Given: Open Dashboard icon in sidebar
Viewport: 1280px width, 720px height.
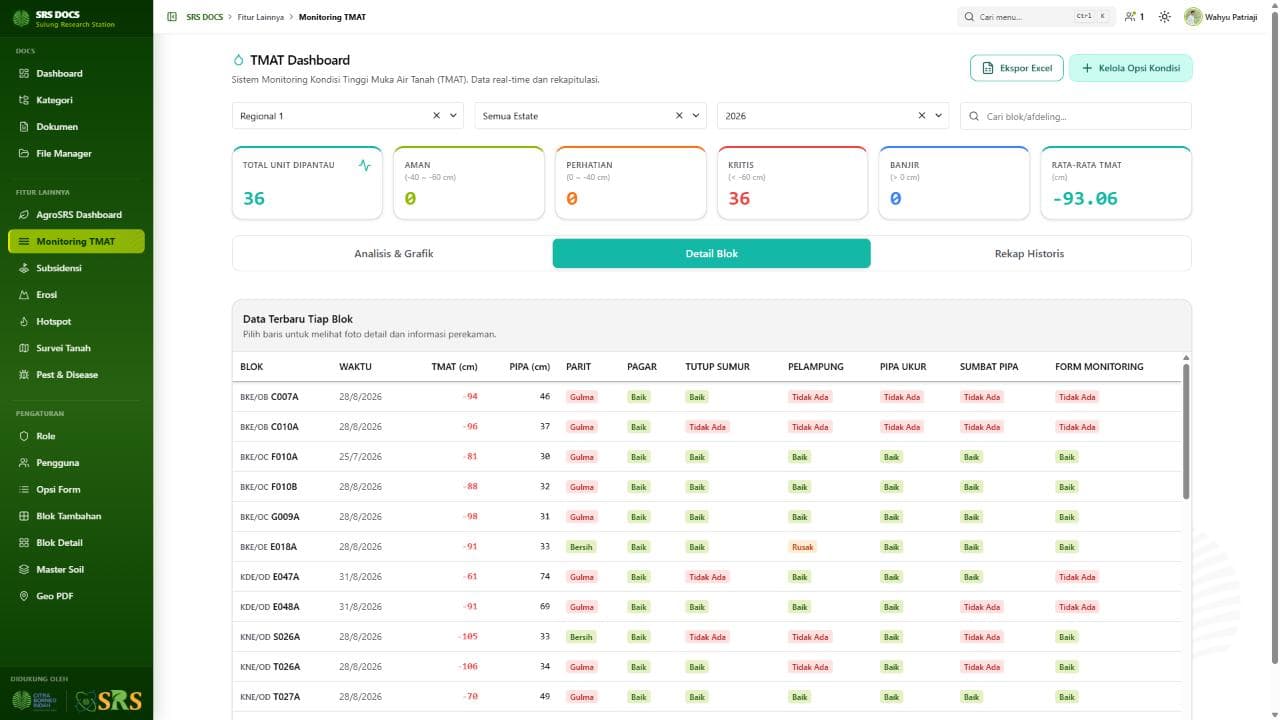Looking at the screenshot, I should (25, 74).
